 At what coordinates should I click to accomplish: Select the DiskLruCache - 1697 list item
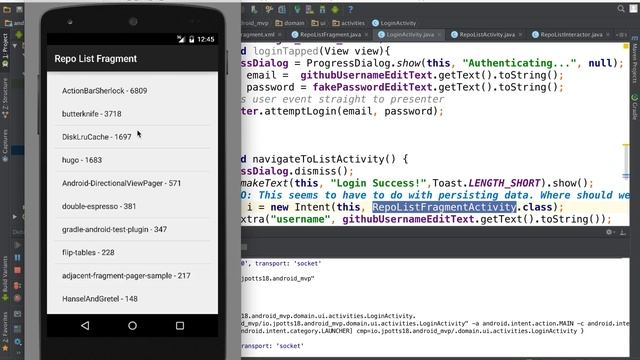(132, 137)
